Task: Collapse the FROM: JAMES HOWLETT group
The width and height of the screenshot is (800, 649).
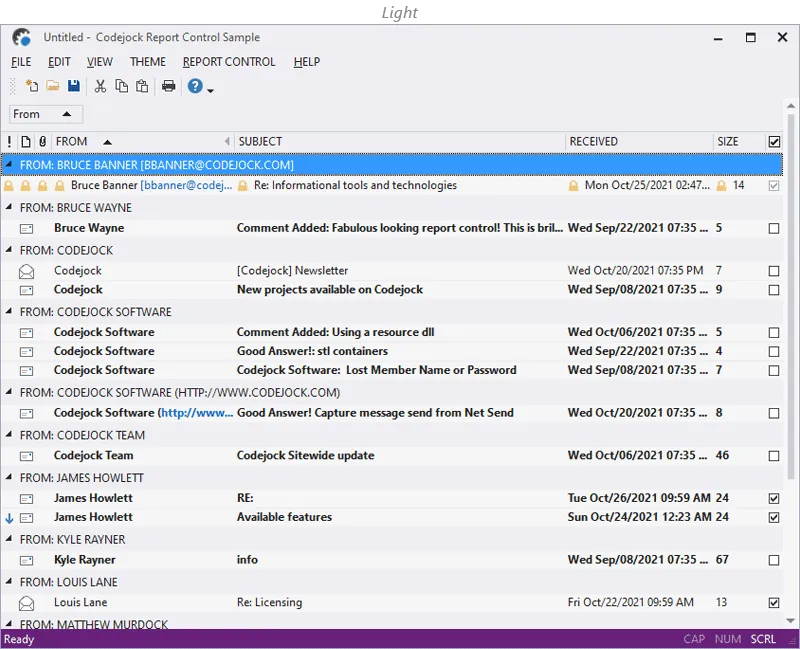Action: point(9,477)
